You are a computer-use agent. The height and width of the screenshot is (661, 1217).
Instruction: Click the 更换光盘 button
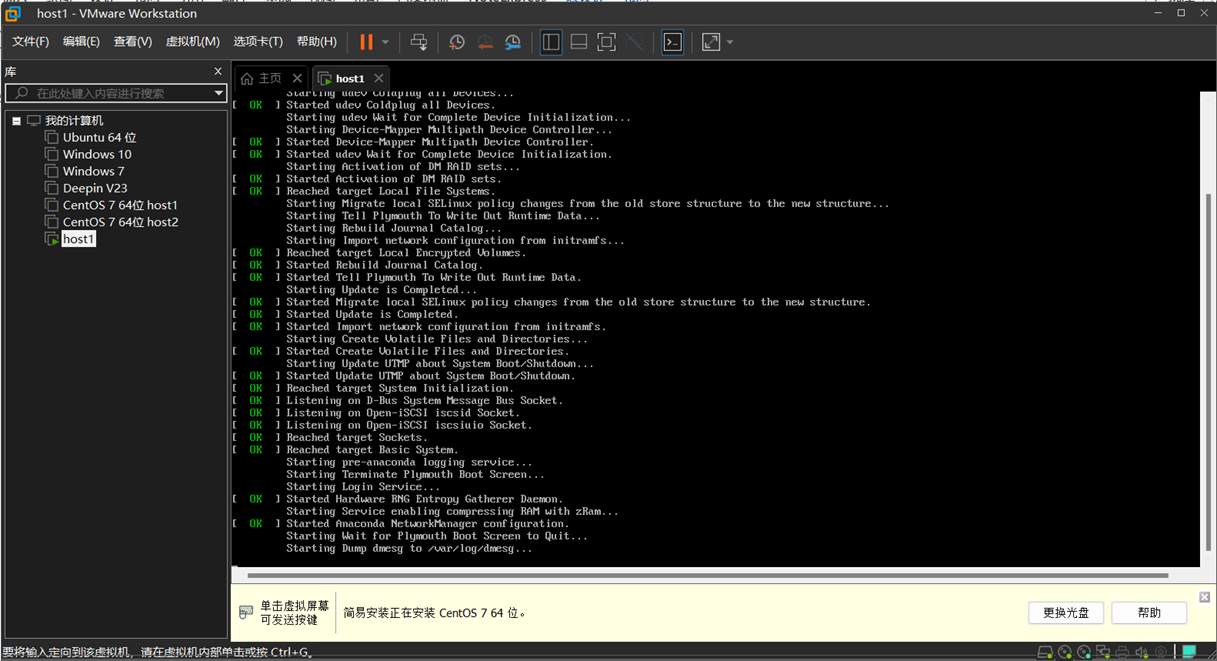[1065, 613]
